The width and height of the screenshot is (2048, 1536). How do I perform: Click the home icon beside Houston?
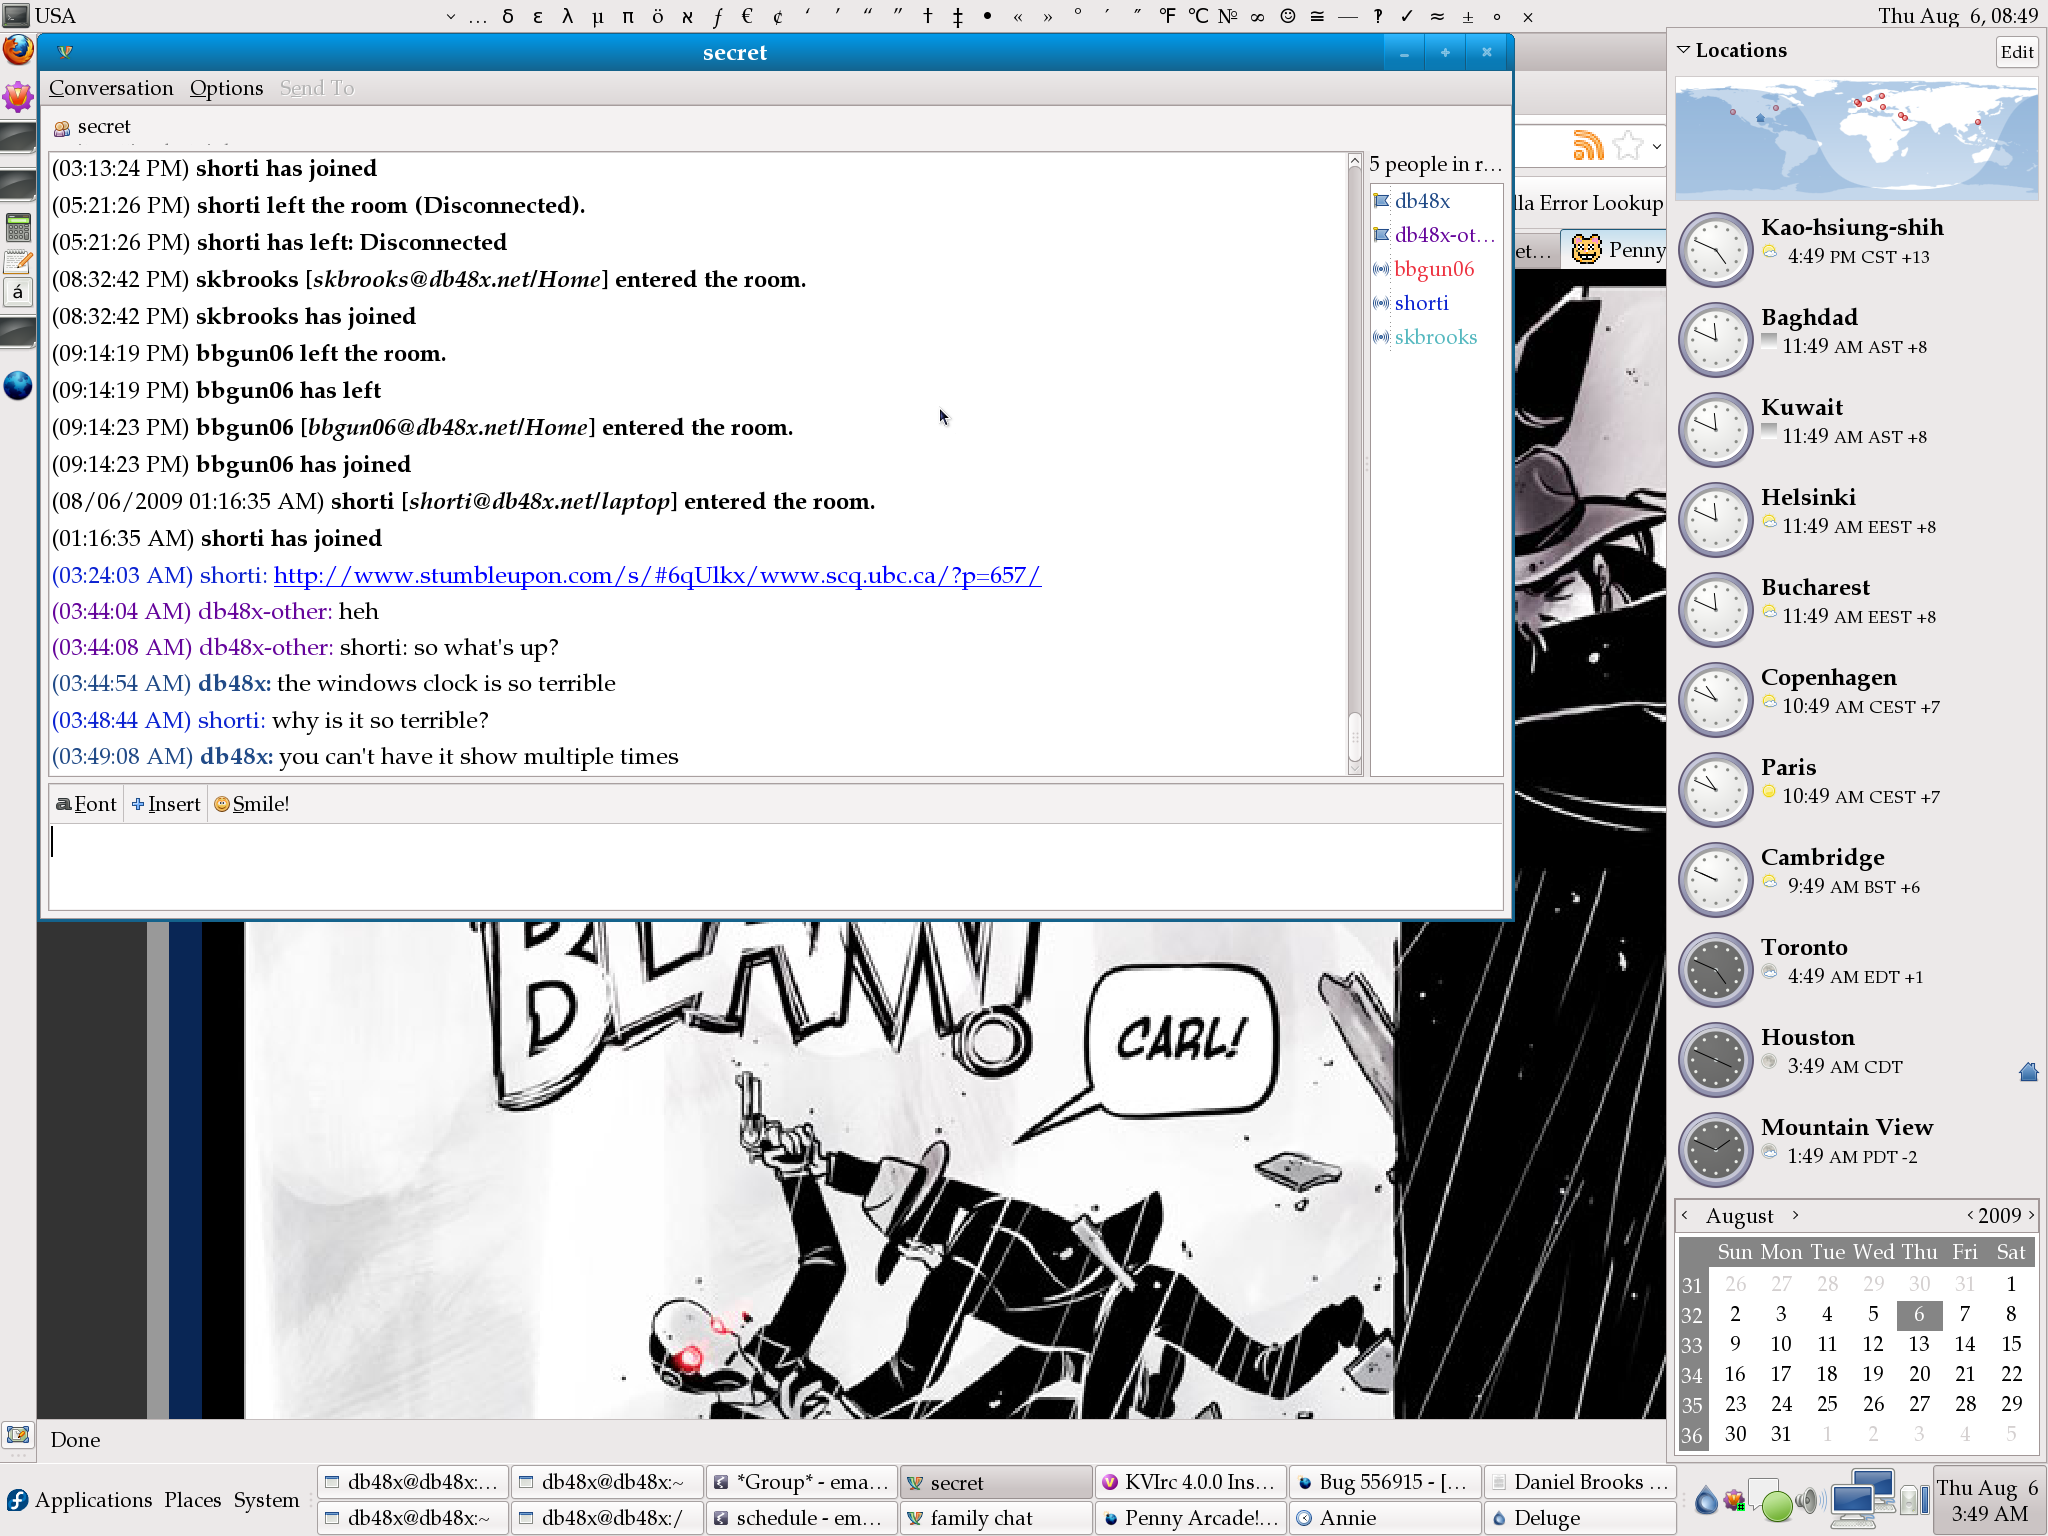tap(2028, 1072)
